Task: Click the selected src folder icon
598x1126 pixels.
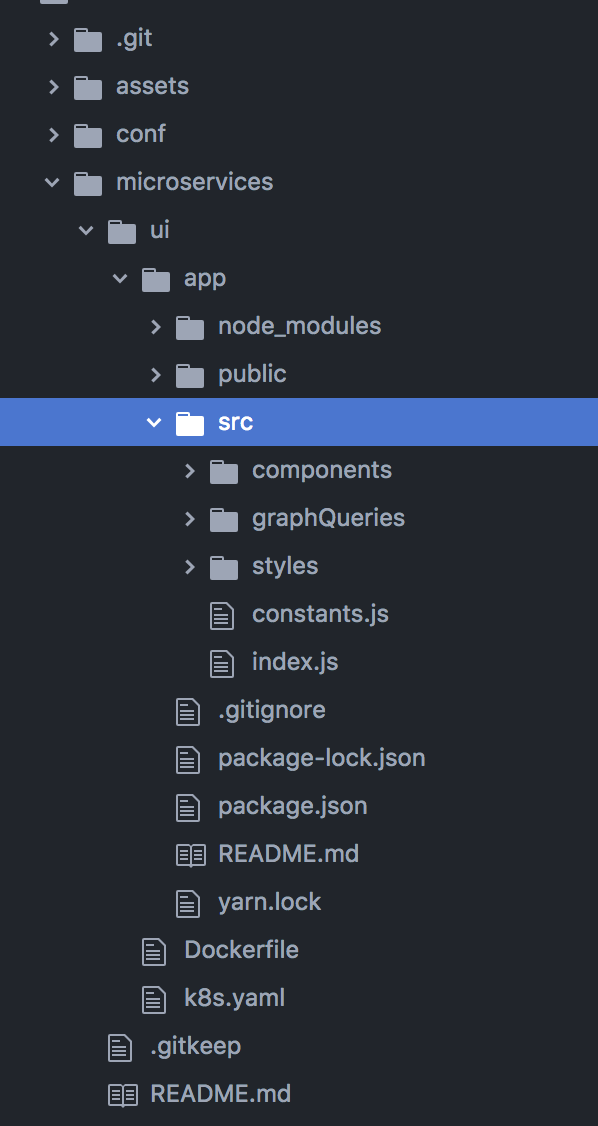Action: tap(190, 422)
